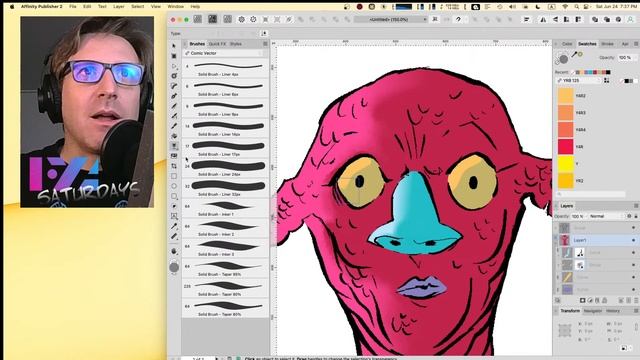Viewport: 640px width, 360px height.
Task: Switch to the Color tab
Action: point(567,44)
